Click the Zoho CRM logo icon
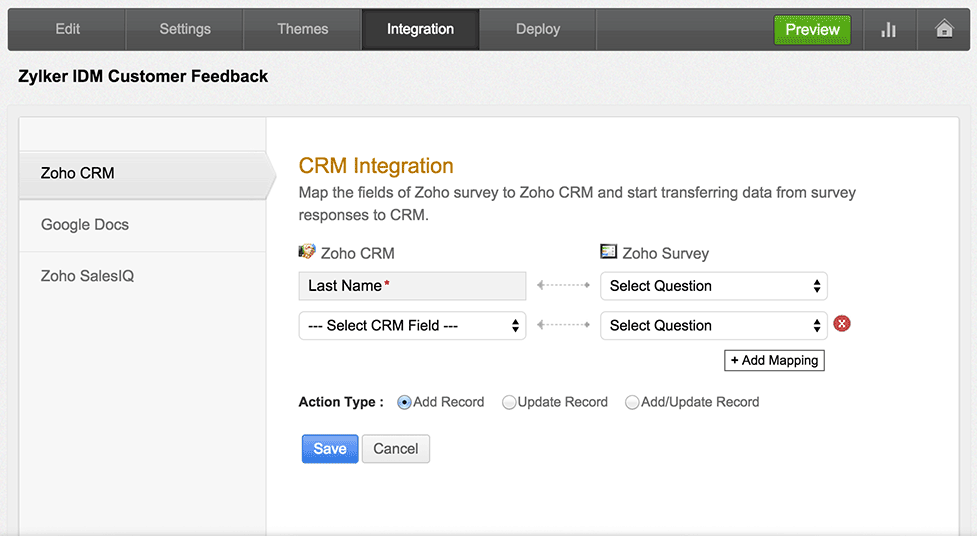Viewport: 977px width, 536px height. tap(307, 251)
